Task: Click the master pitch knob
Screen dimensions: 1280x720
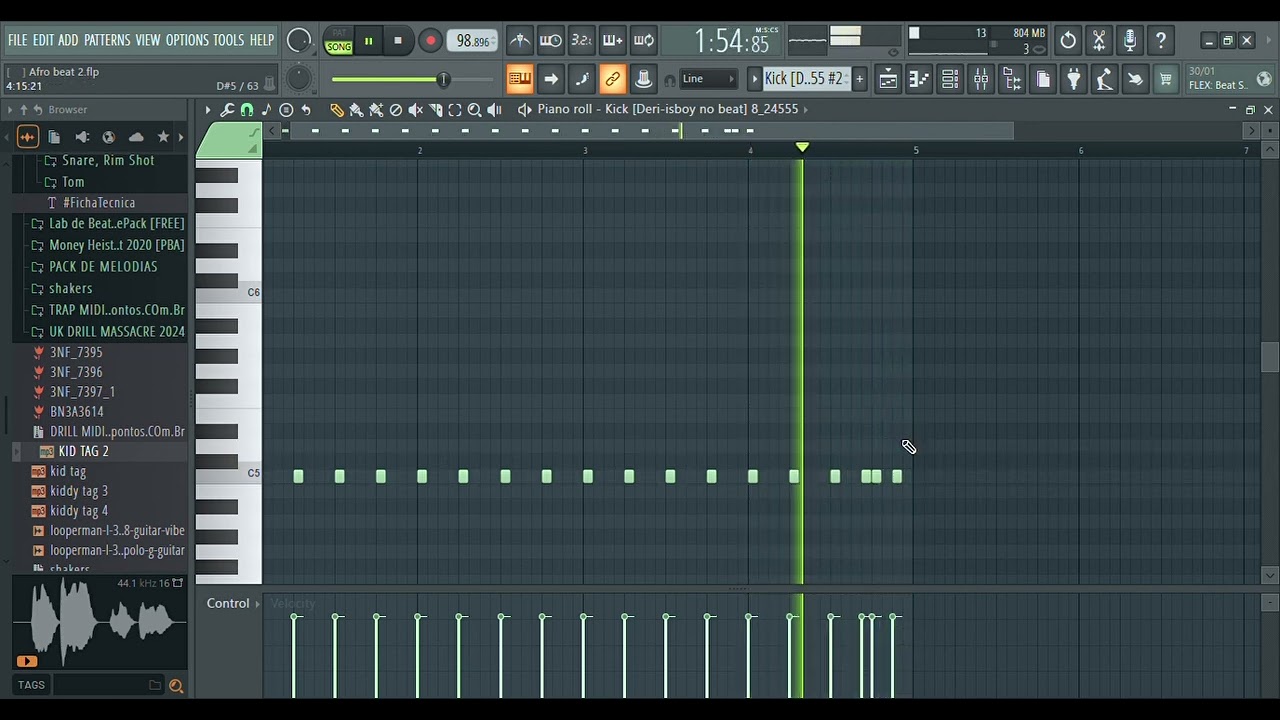Action: point(299,79)
